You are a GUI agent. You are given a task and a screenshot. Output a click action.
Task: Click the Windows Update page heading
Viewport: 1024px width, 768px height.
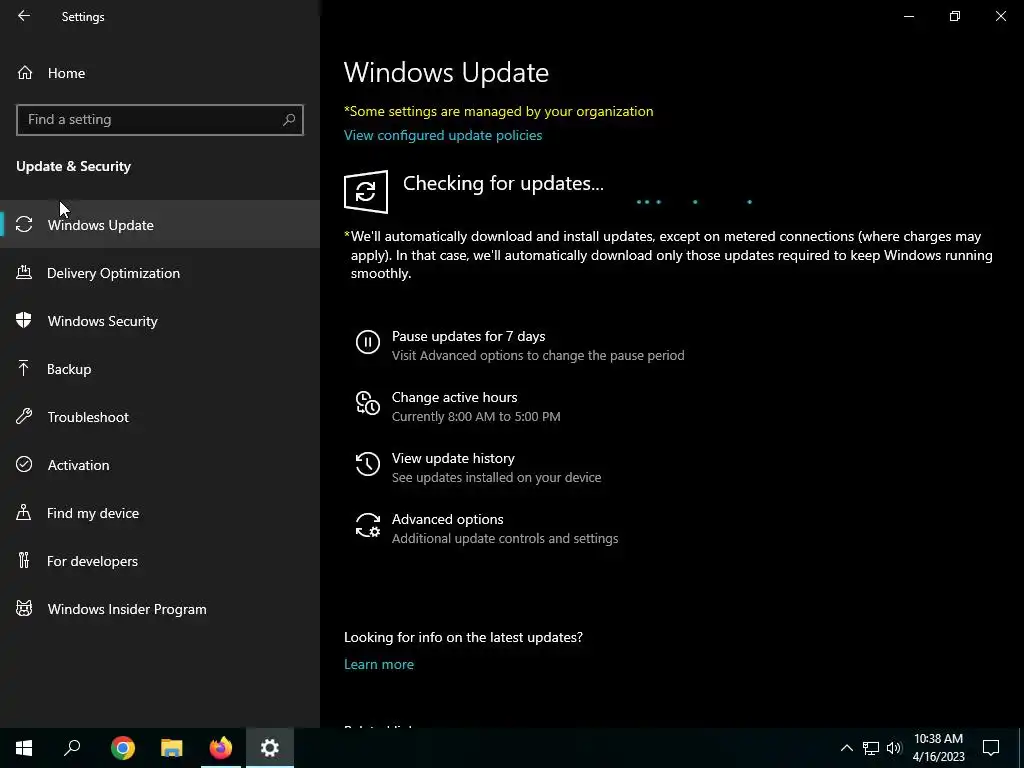[446, 72]
